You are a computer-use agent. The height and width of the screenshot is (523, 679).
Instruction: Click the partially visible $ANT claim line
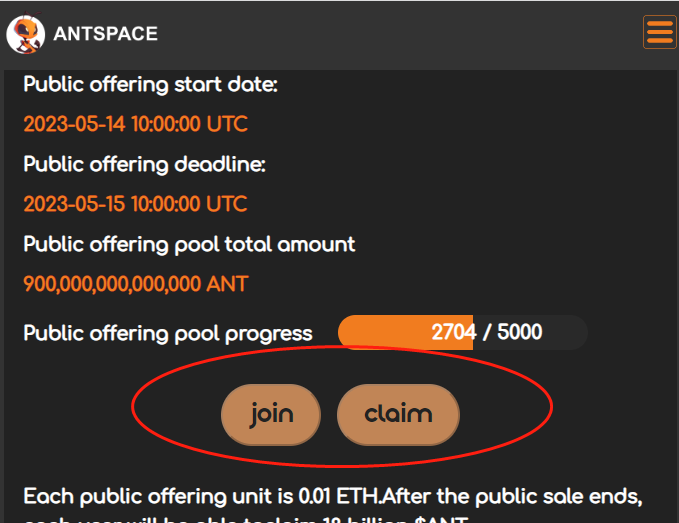pyautogui.click(x=246, y=519)
